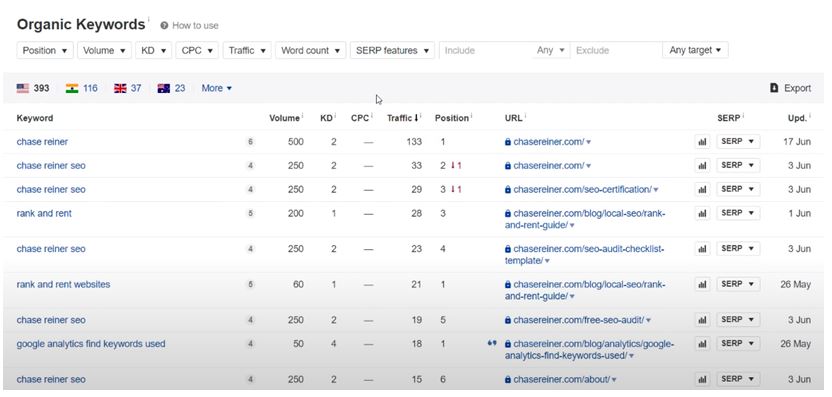Click the 17 Jun update date
This screenshot has width=832, height=397.
pos(797,142)
